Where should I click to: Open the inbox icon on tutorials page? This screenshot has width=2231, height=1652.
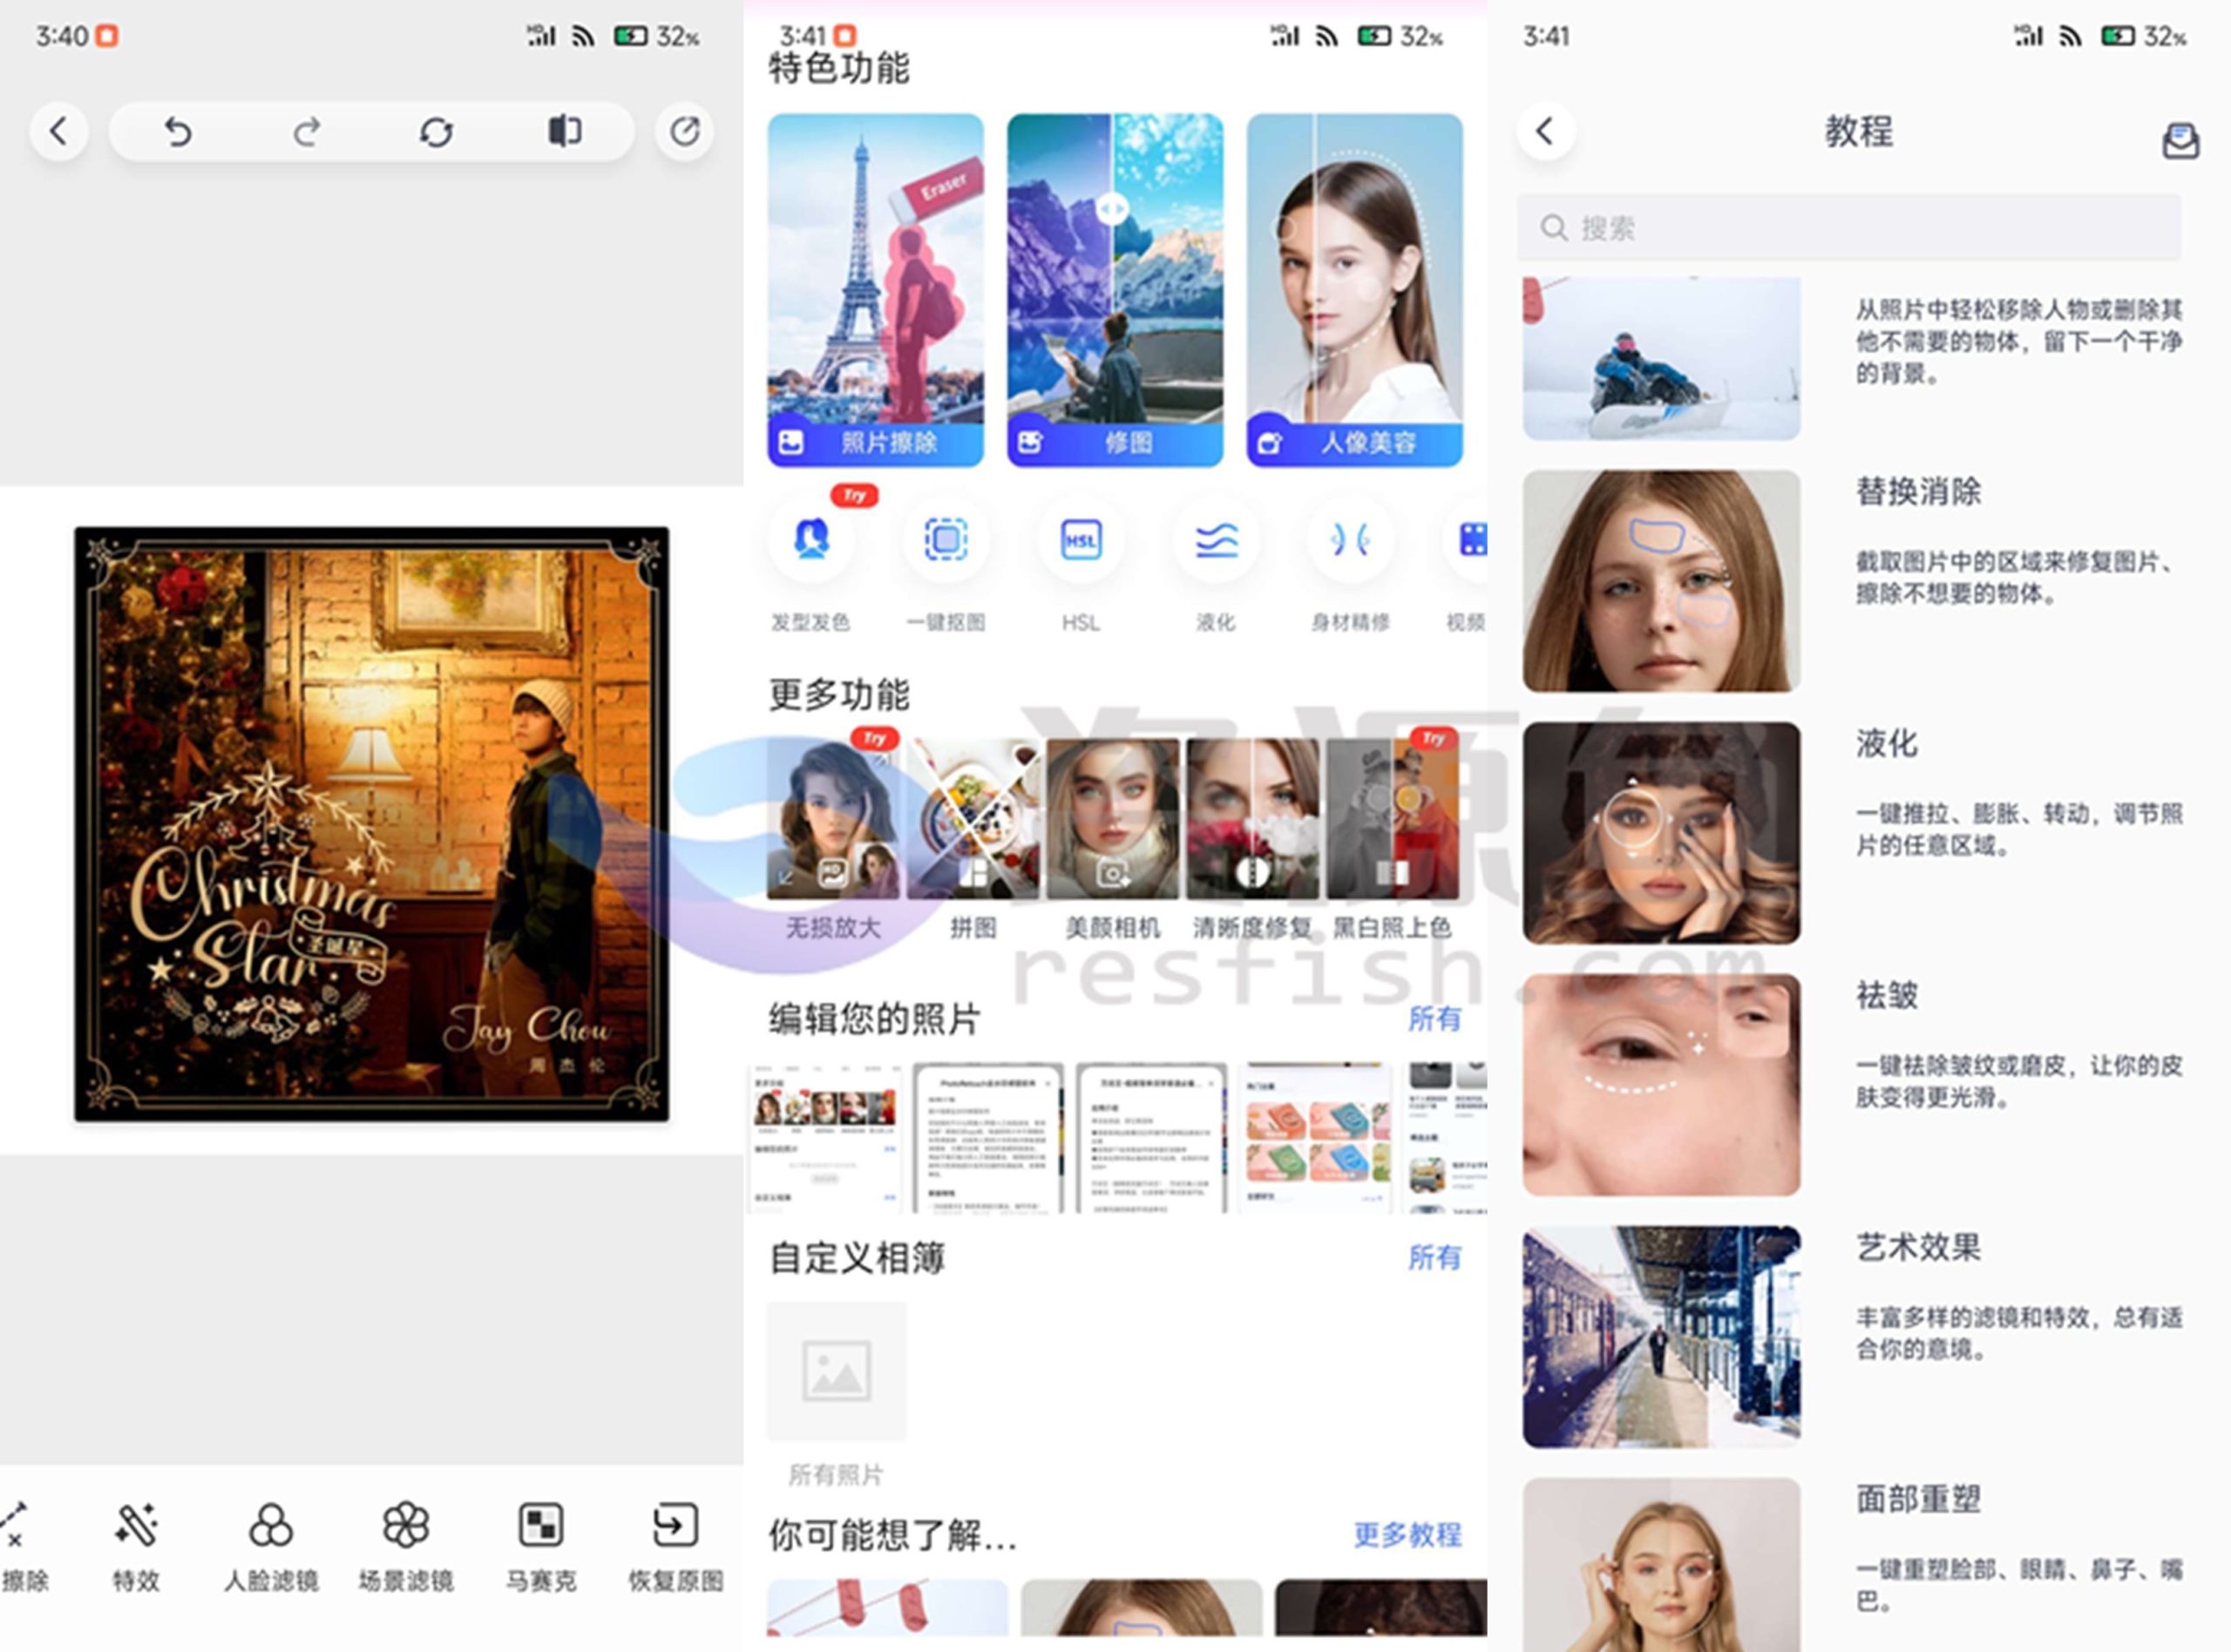click(2180, 140)
